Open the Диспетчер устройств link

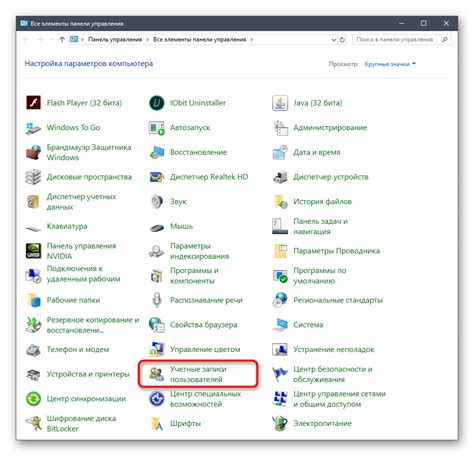(331, 177)
